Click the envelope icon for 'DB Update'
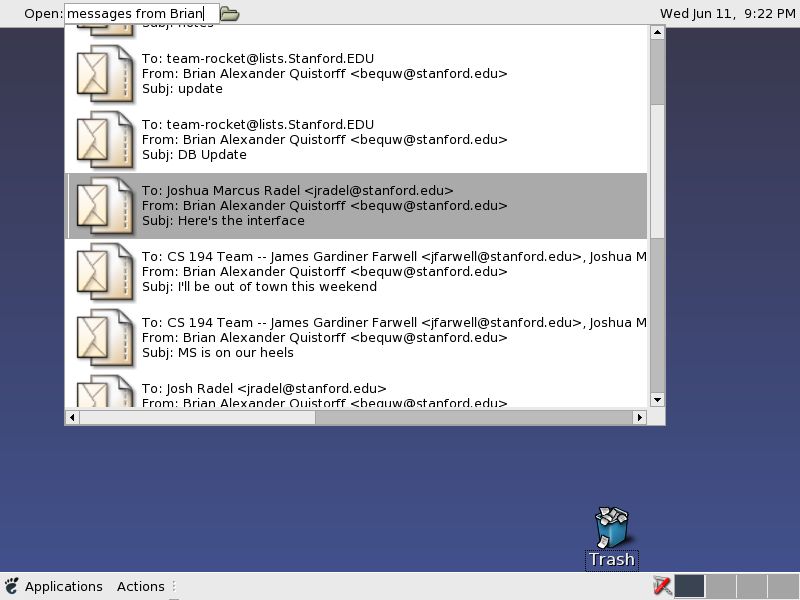The height and width of the screenshot is (600, 800). point(105,140)
